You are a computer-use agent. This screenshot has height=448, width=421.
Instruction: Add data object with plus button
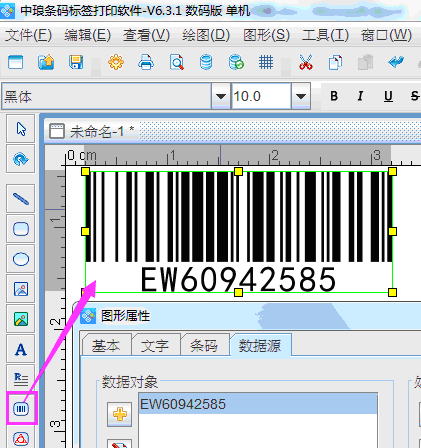(x=119, y=414)
